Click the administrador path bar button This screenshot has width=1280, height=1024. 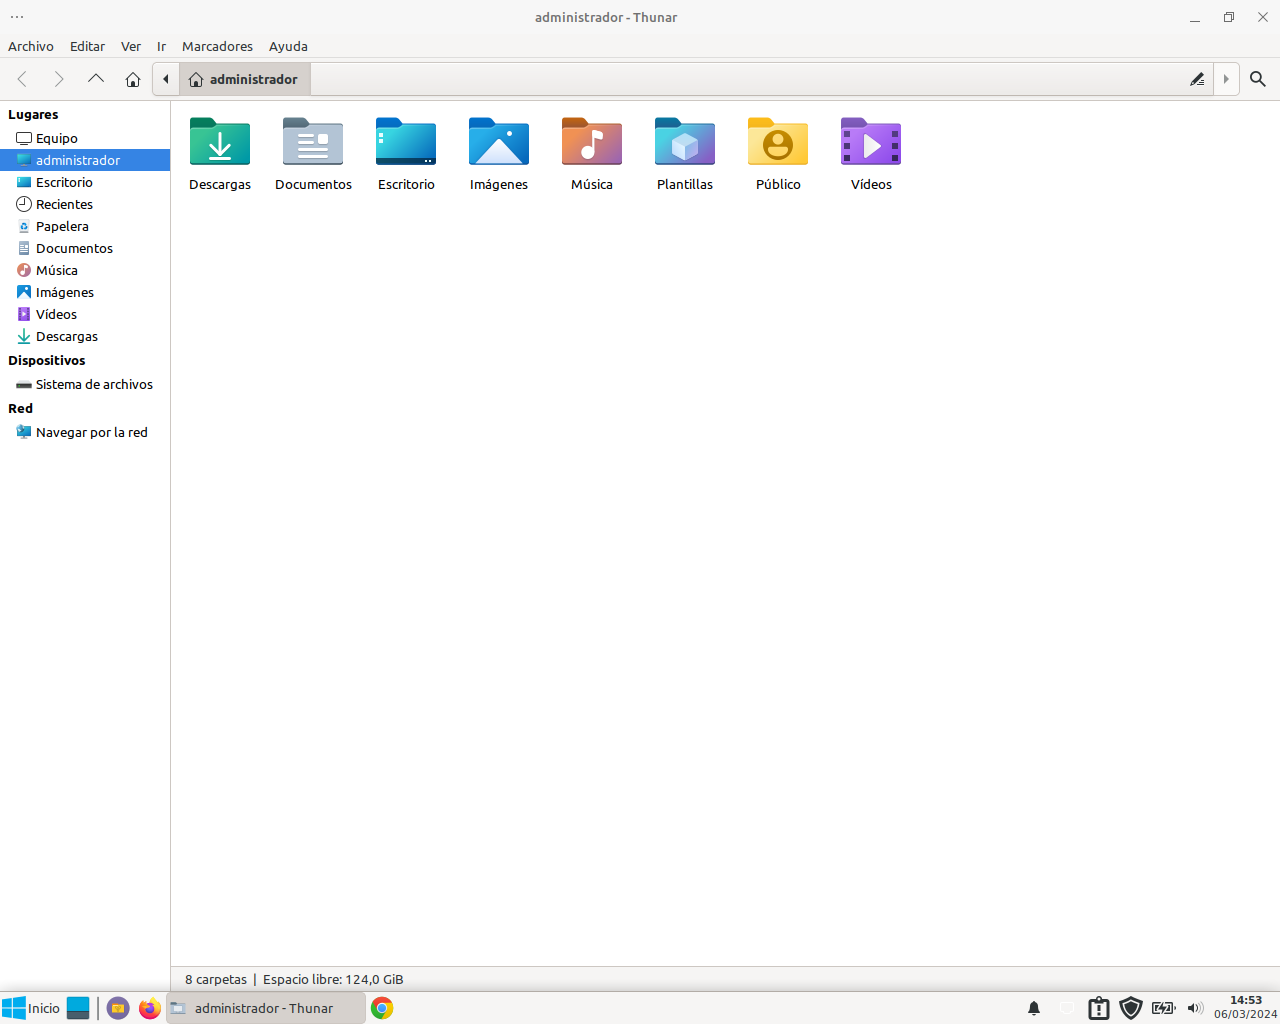tap(245, 79)
